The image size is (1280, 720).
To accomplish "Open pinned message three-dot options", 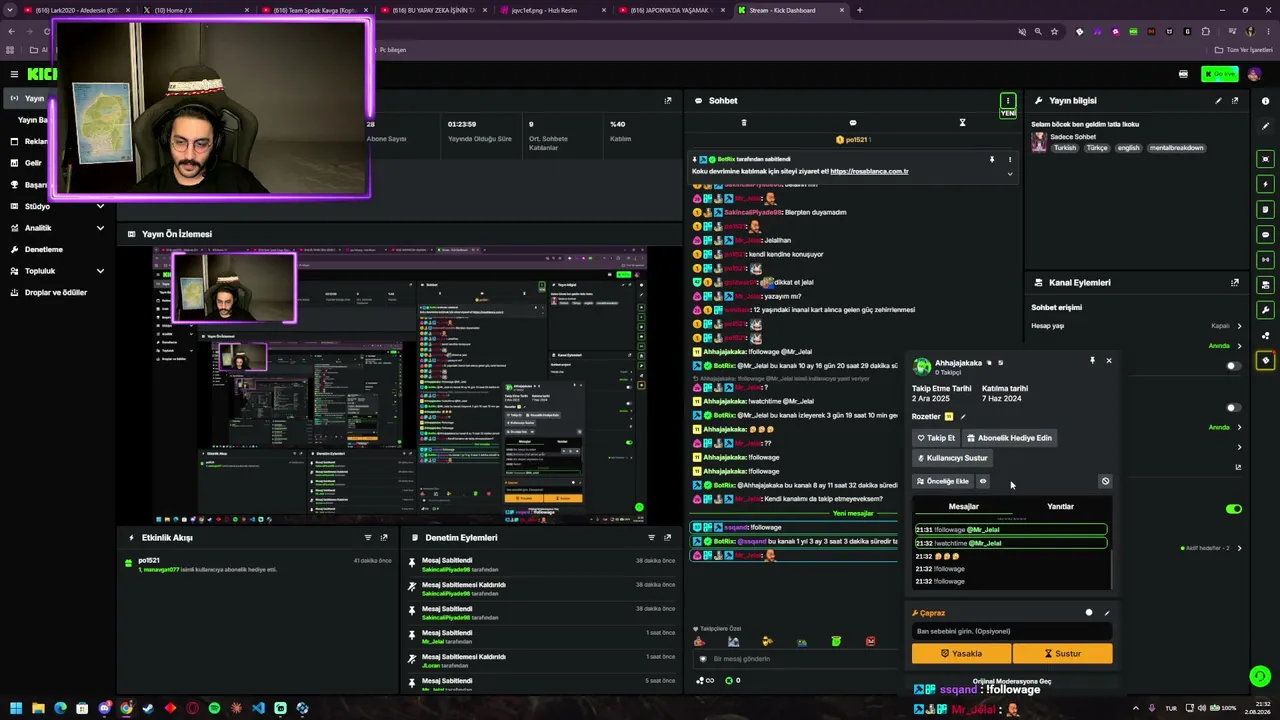I will (x=1010, y=159).
